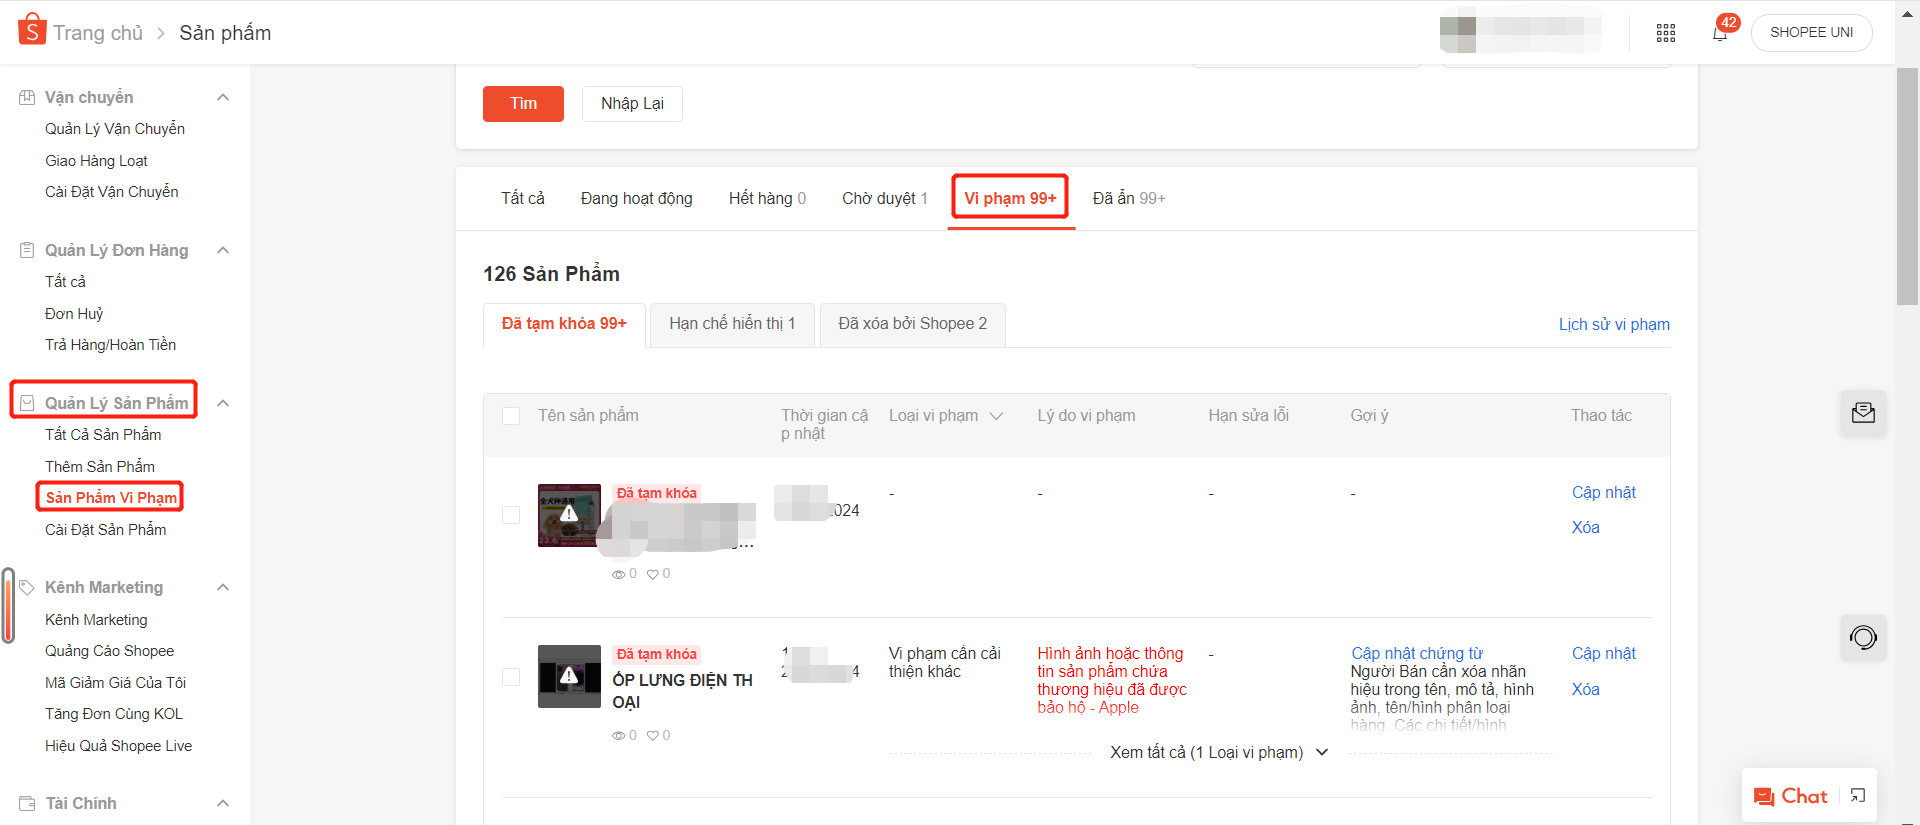The width and height of the screenshot is (1920, 825).
Task: Click Xóa for the first product
Action: pyautogui.click(x=1585, y=527)
